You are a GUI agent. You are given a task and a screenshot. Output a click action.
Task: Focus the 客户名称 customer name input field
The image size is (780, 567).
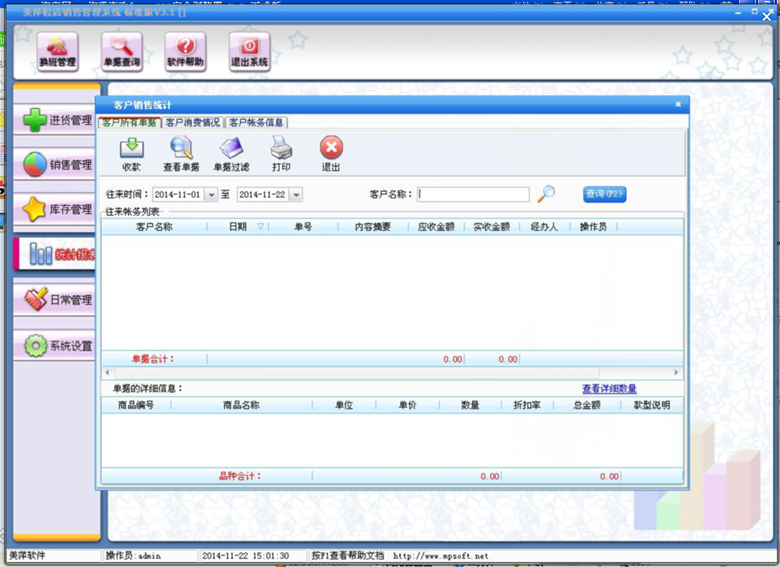[473, 194]
